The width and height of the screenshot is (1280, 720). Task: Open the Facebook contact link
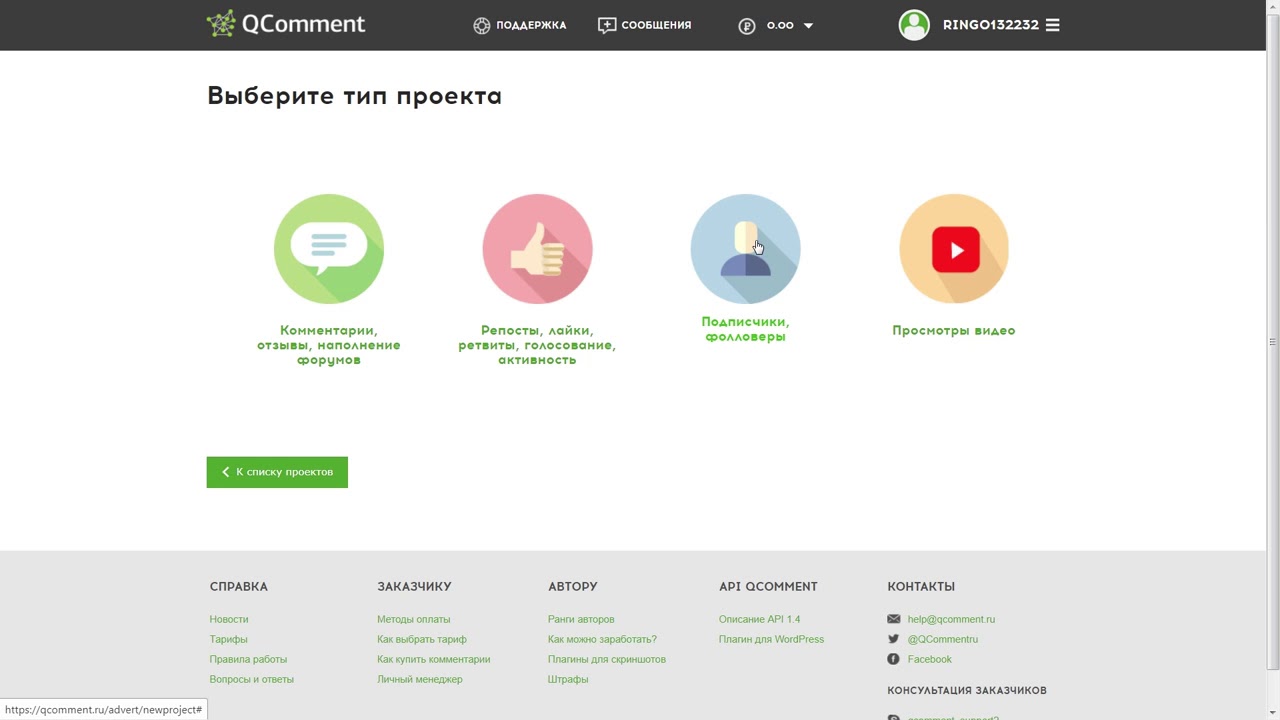click(x=929, y=659)
